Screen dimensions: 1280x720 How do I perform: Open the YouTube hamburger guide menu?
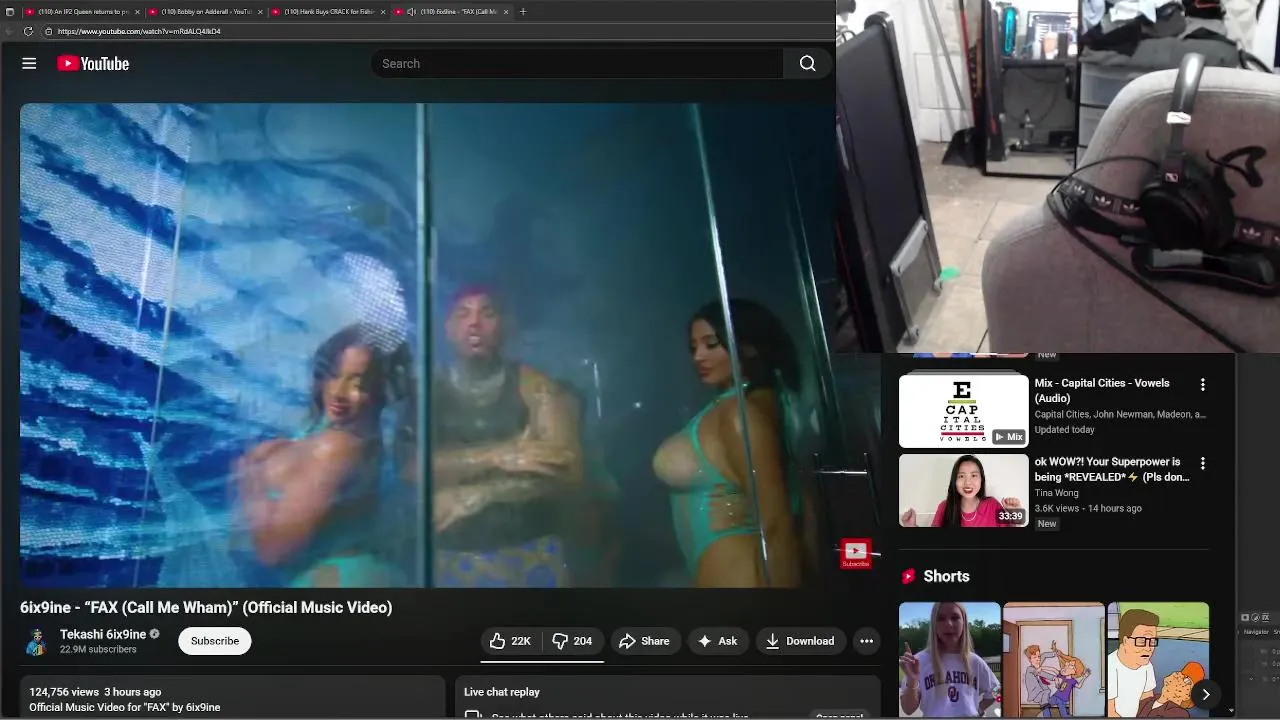coord(29,63)
